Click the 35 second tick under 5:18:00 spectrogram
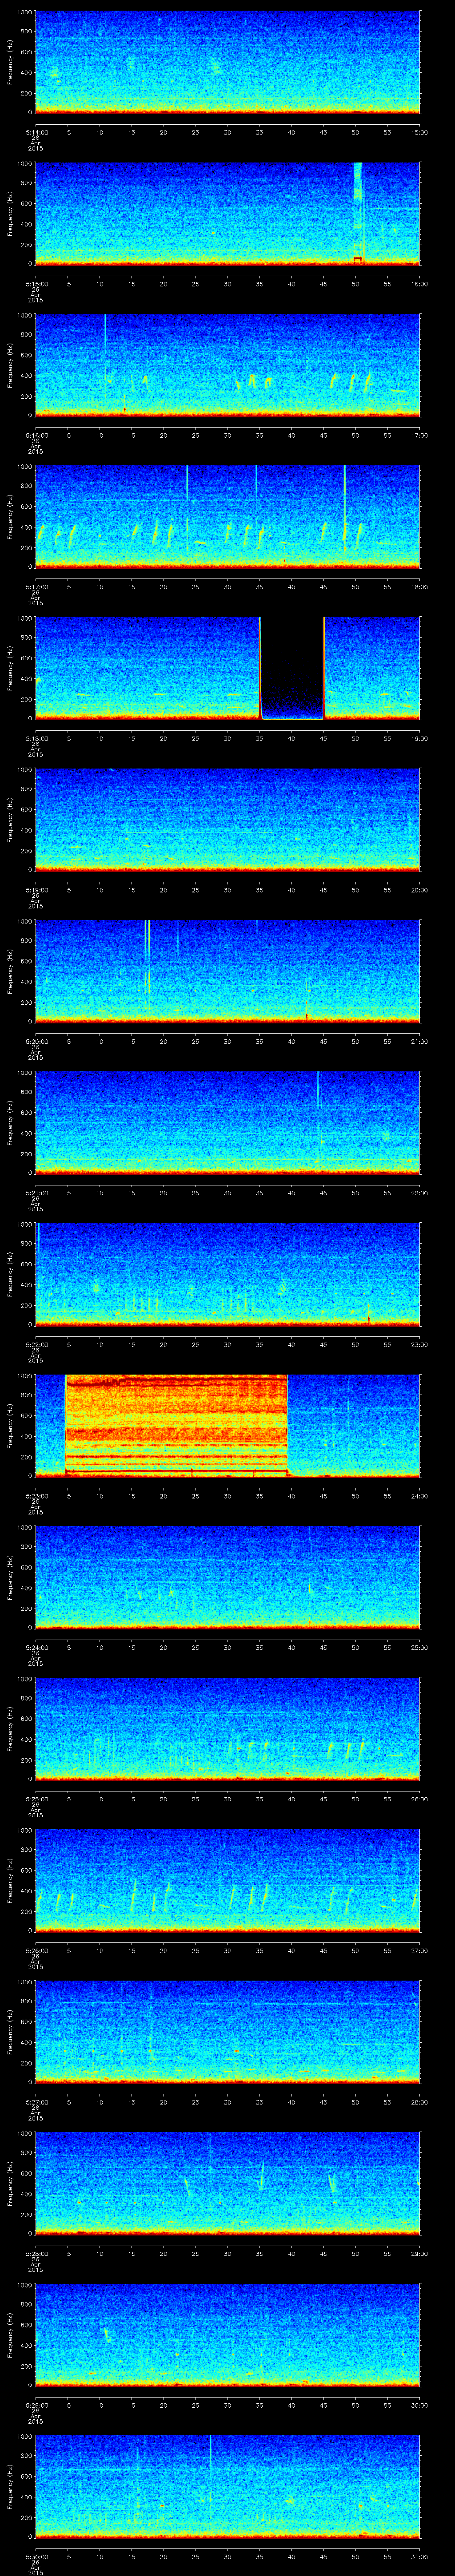 [260, 739]
